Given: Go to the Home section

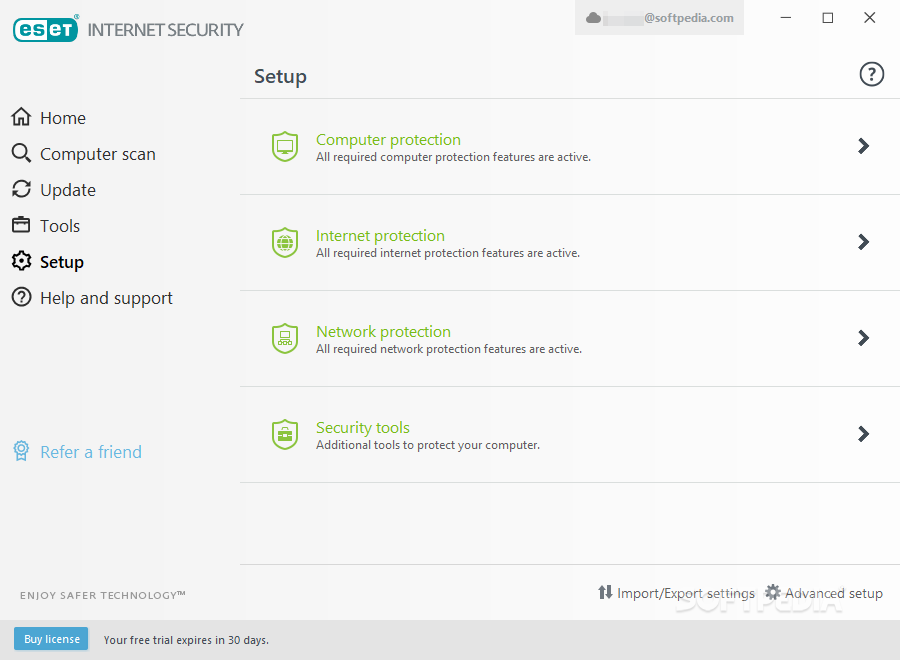Looking at the screenshot, I should (x=63, y=118).
